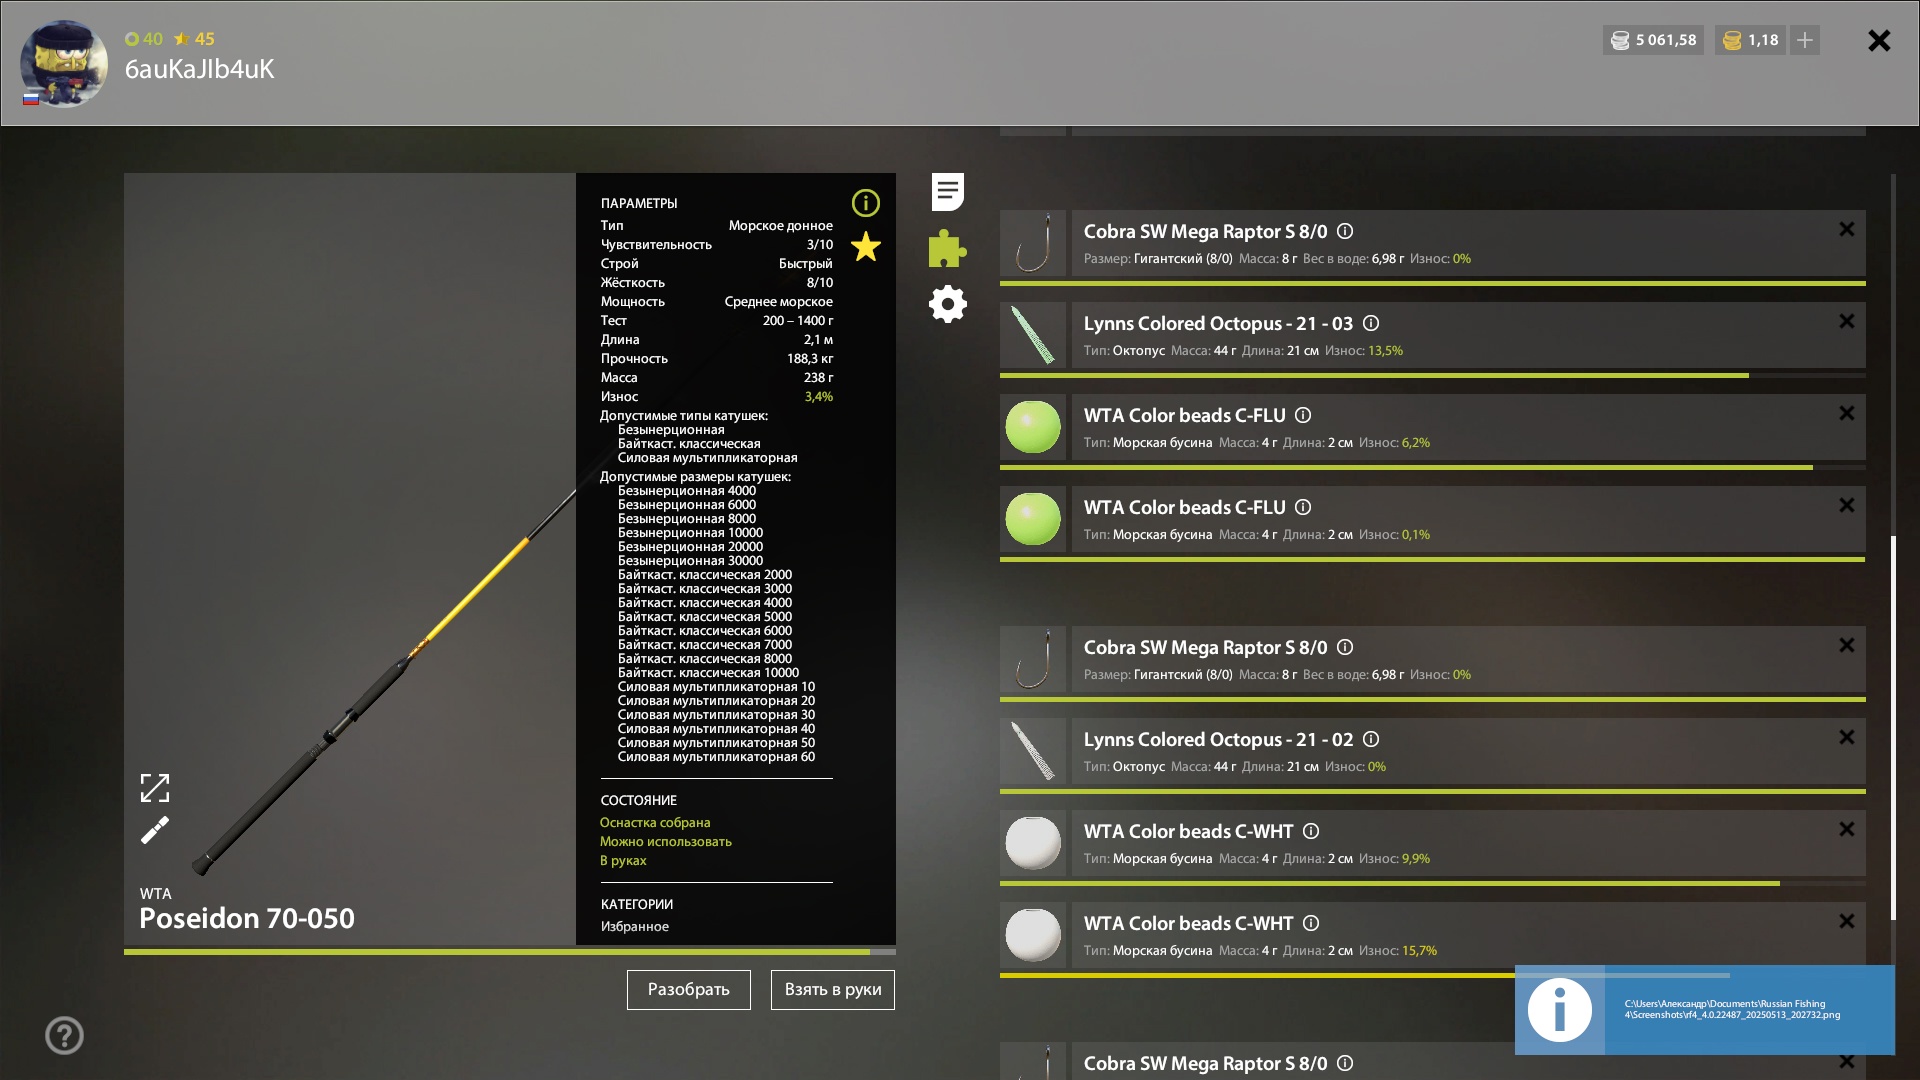Click the plus icon to add gold currency
The width and height of the screenshot is (1920, 1080).
point(1805,40)
